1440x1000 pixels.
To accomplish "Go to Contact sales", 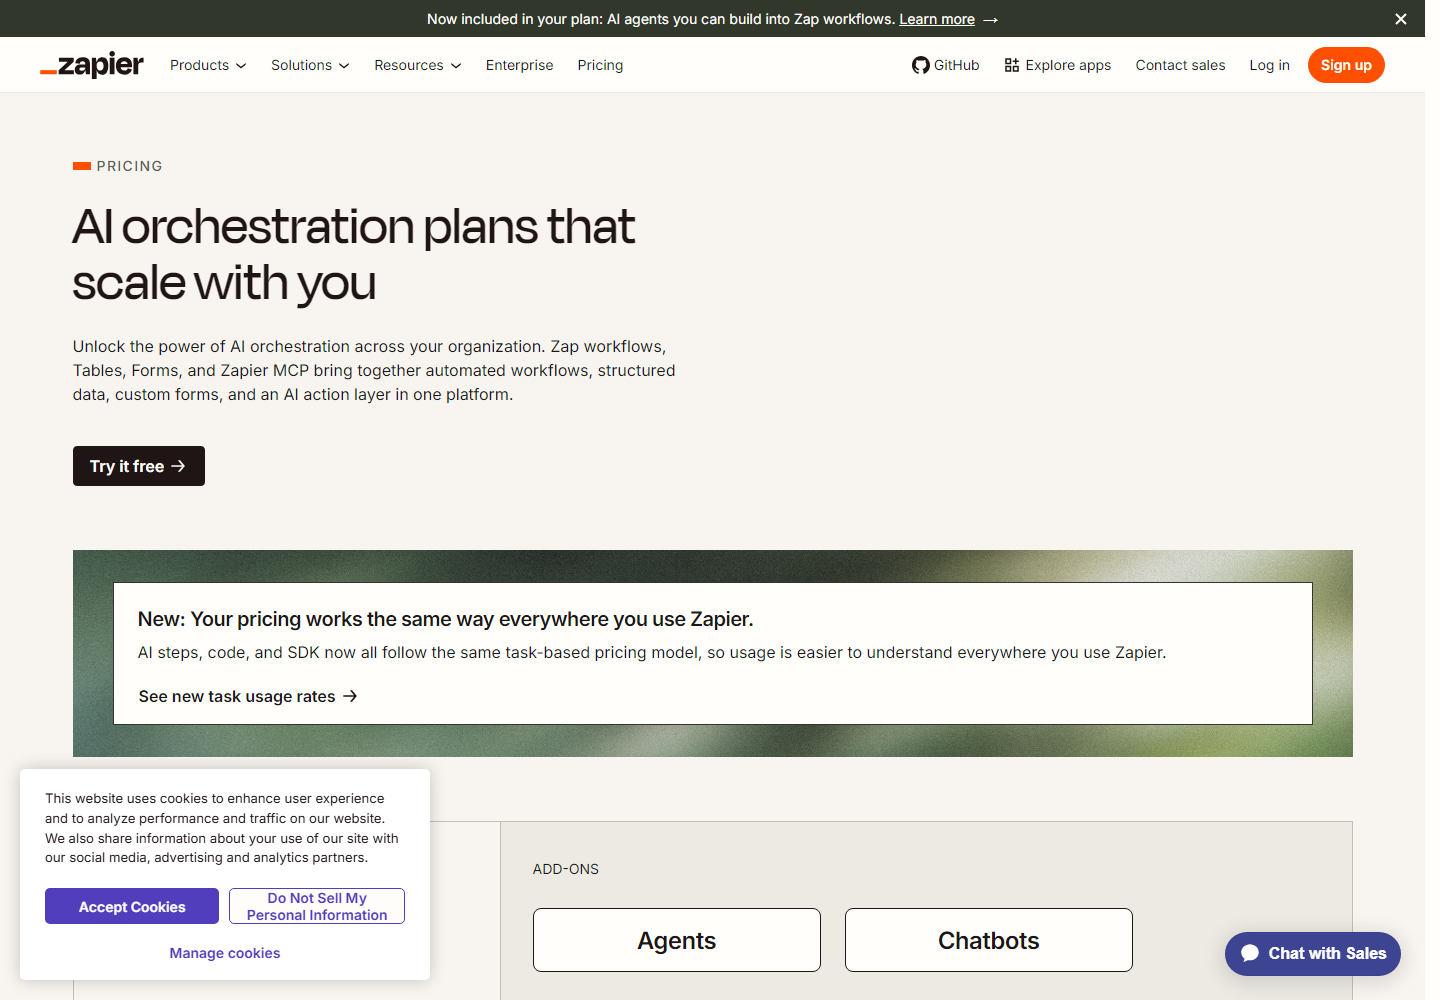I will (x=1180, y=65).
